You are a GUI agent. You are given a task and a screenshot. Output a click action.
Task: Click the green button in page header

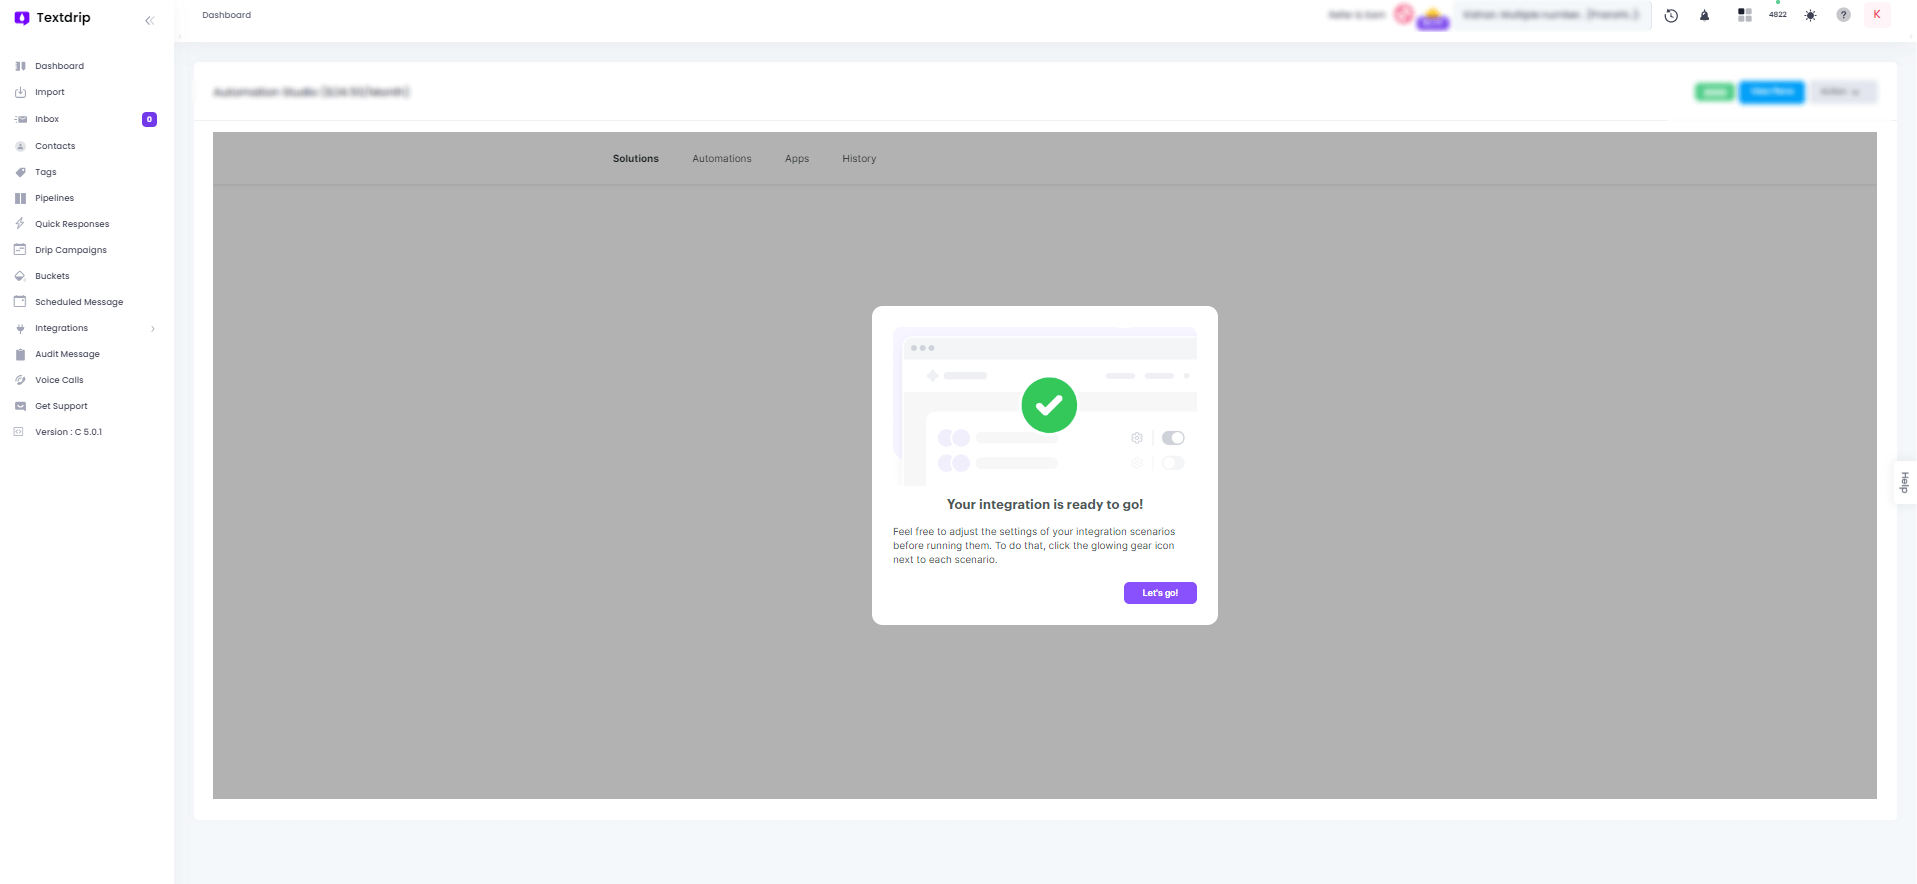[x=1715, y=92]
